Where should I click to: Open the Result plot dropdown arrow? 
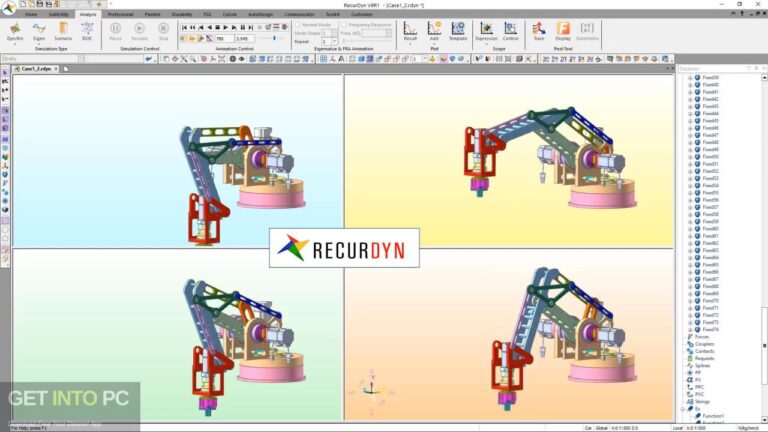[410, 44]
